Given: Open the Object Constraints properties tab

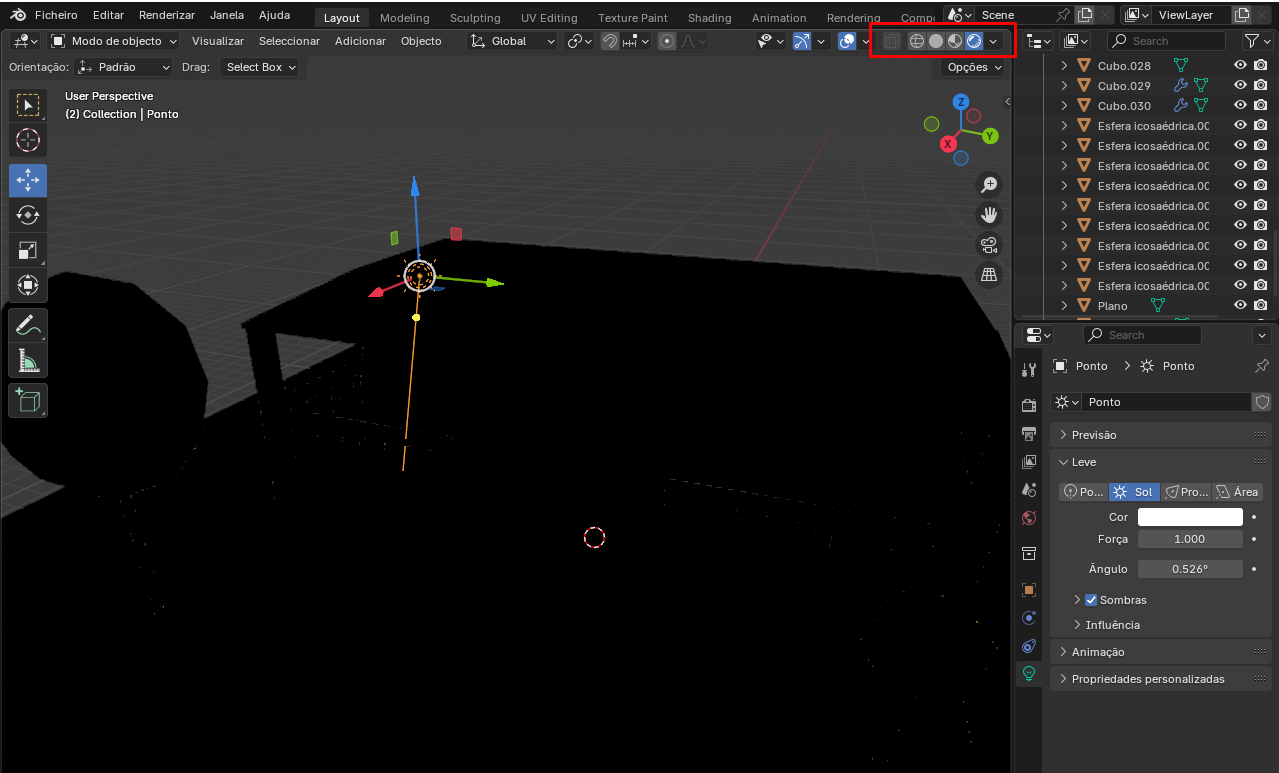Looking at the screenshot, I should pos(1029,645).
